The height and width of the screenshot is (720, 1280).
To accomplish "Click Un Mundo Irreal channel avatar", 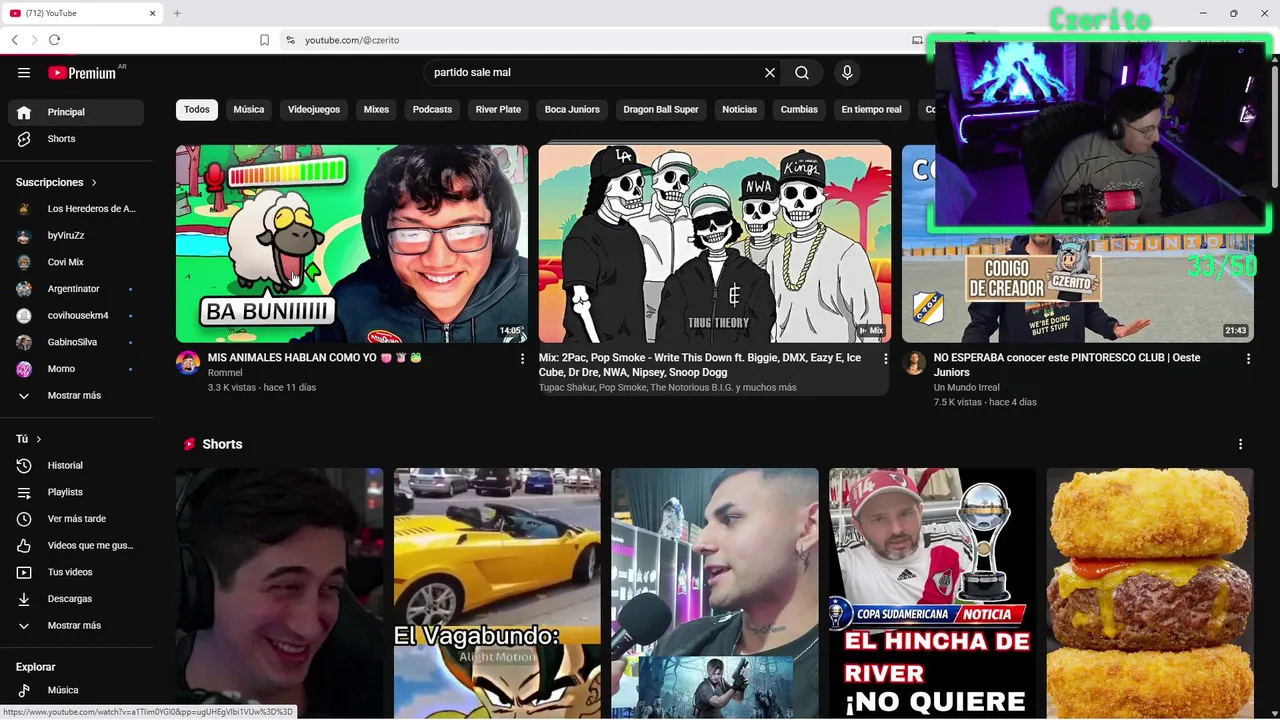I will [914, 363].
